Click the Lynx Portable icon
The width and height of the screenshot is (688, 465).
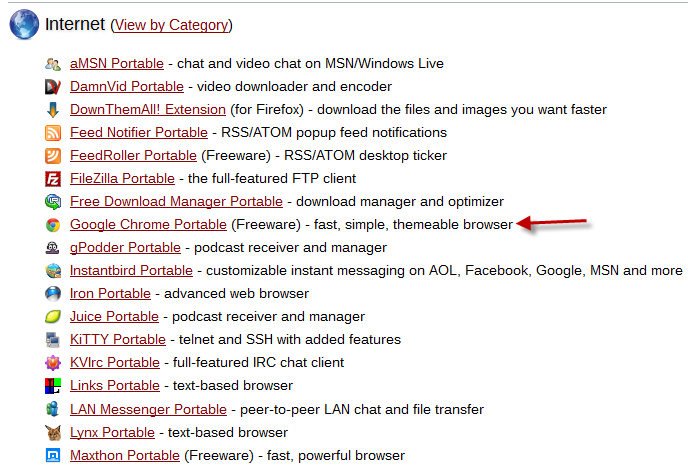(53, 433)
